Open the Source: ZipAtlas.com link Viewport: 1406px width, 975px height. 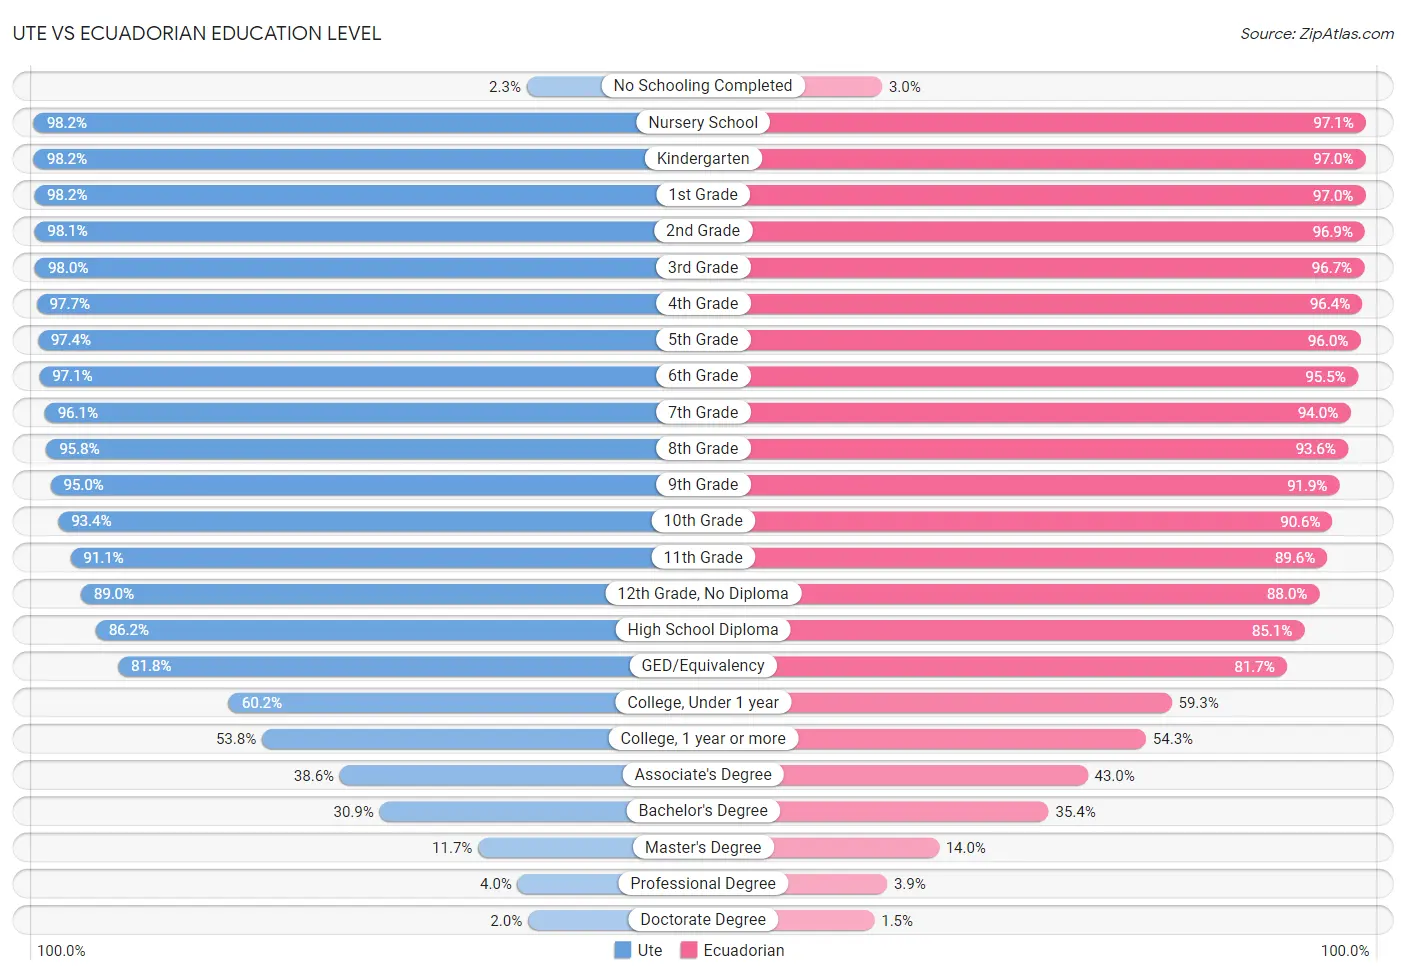click(1317, 33)
